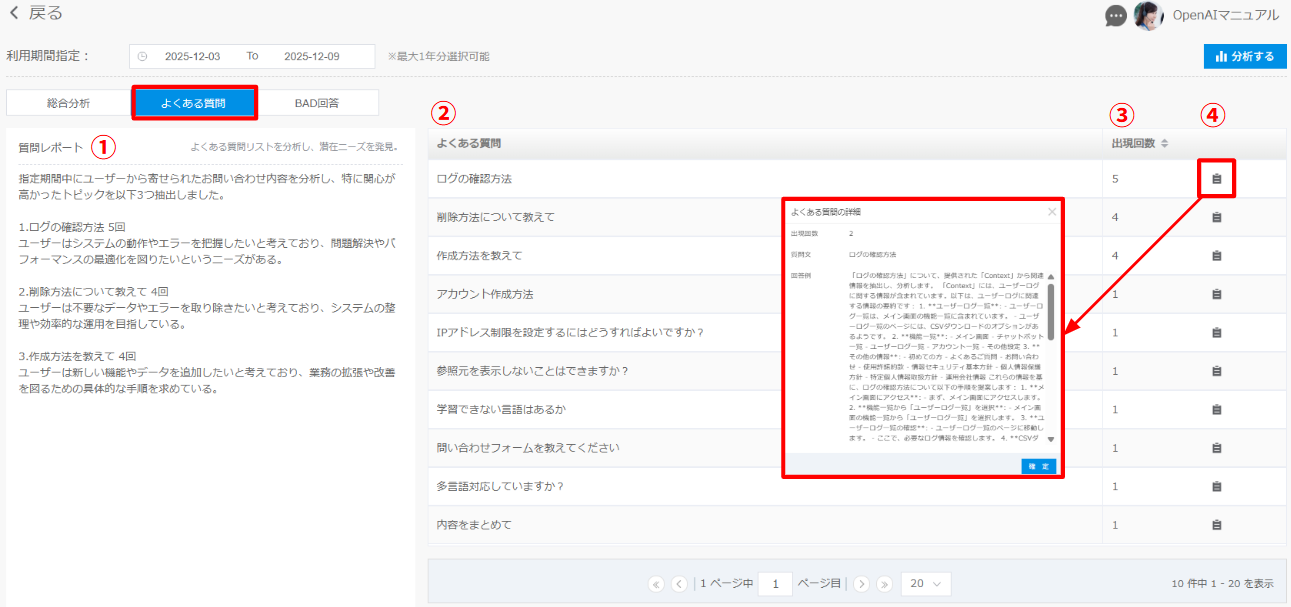Click 確定 button in the detail popup
This screenshot has height=607, width=1291.
(1038, 466)
